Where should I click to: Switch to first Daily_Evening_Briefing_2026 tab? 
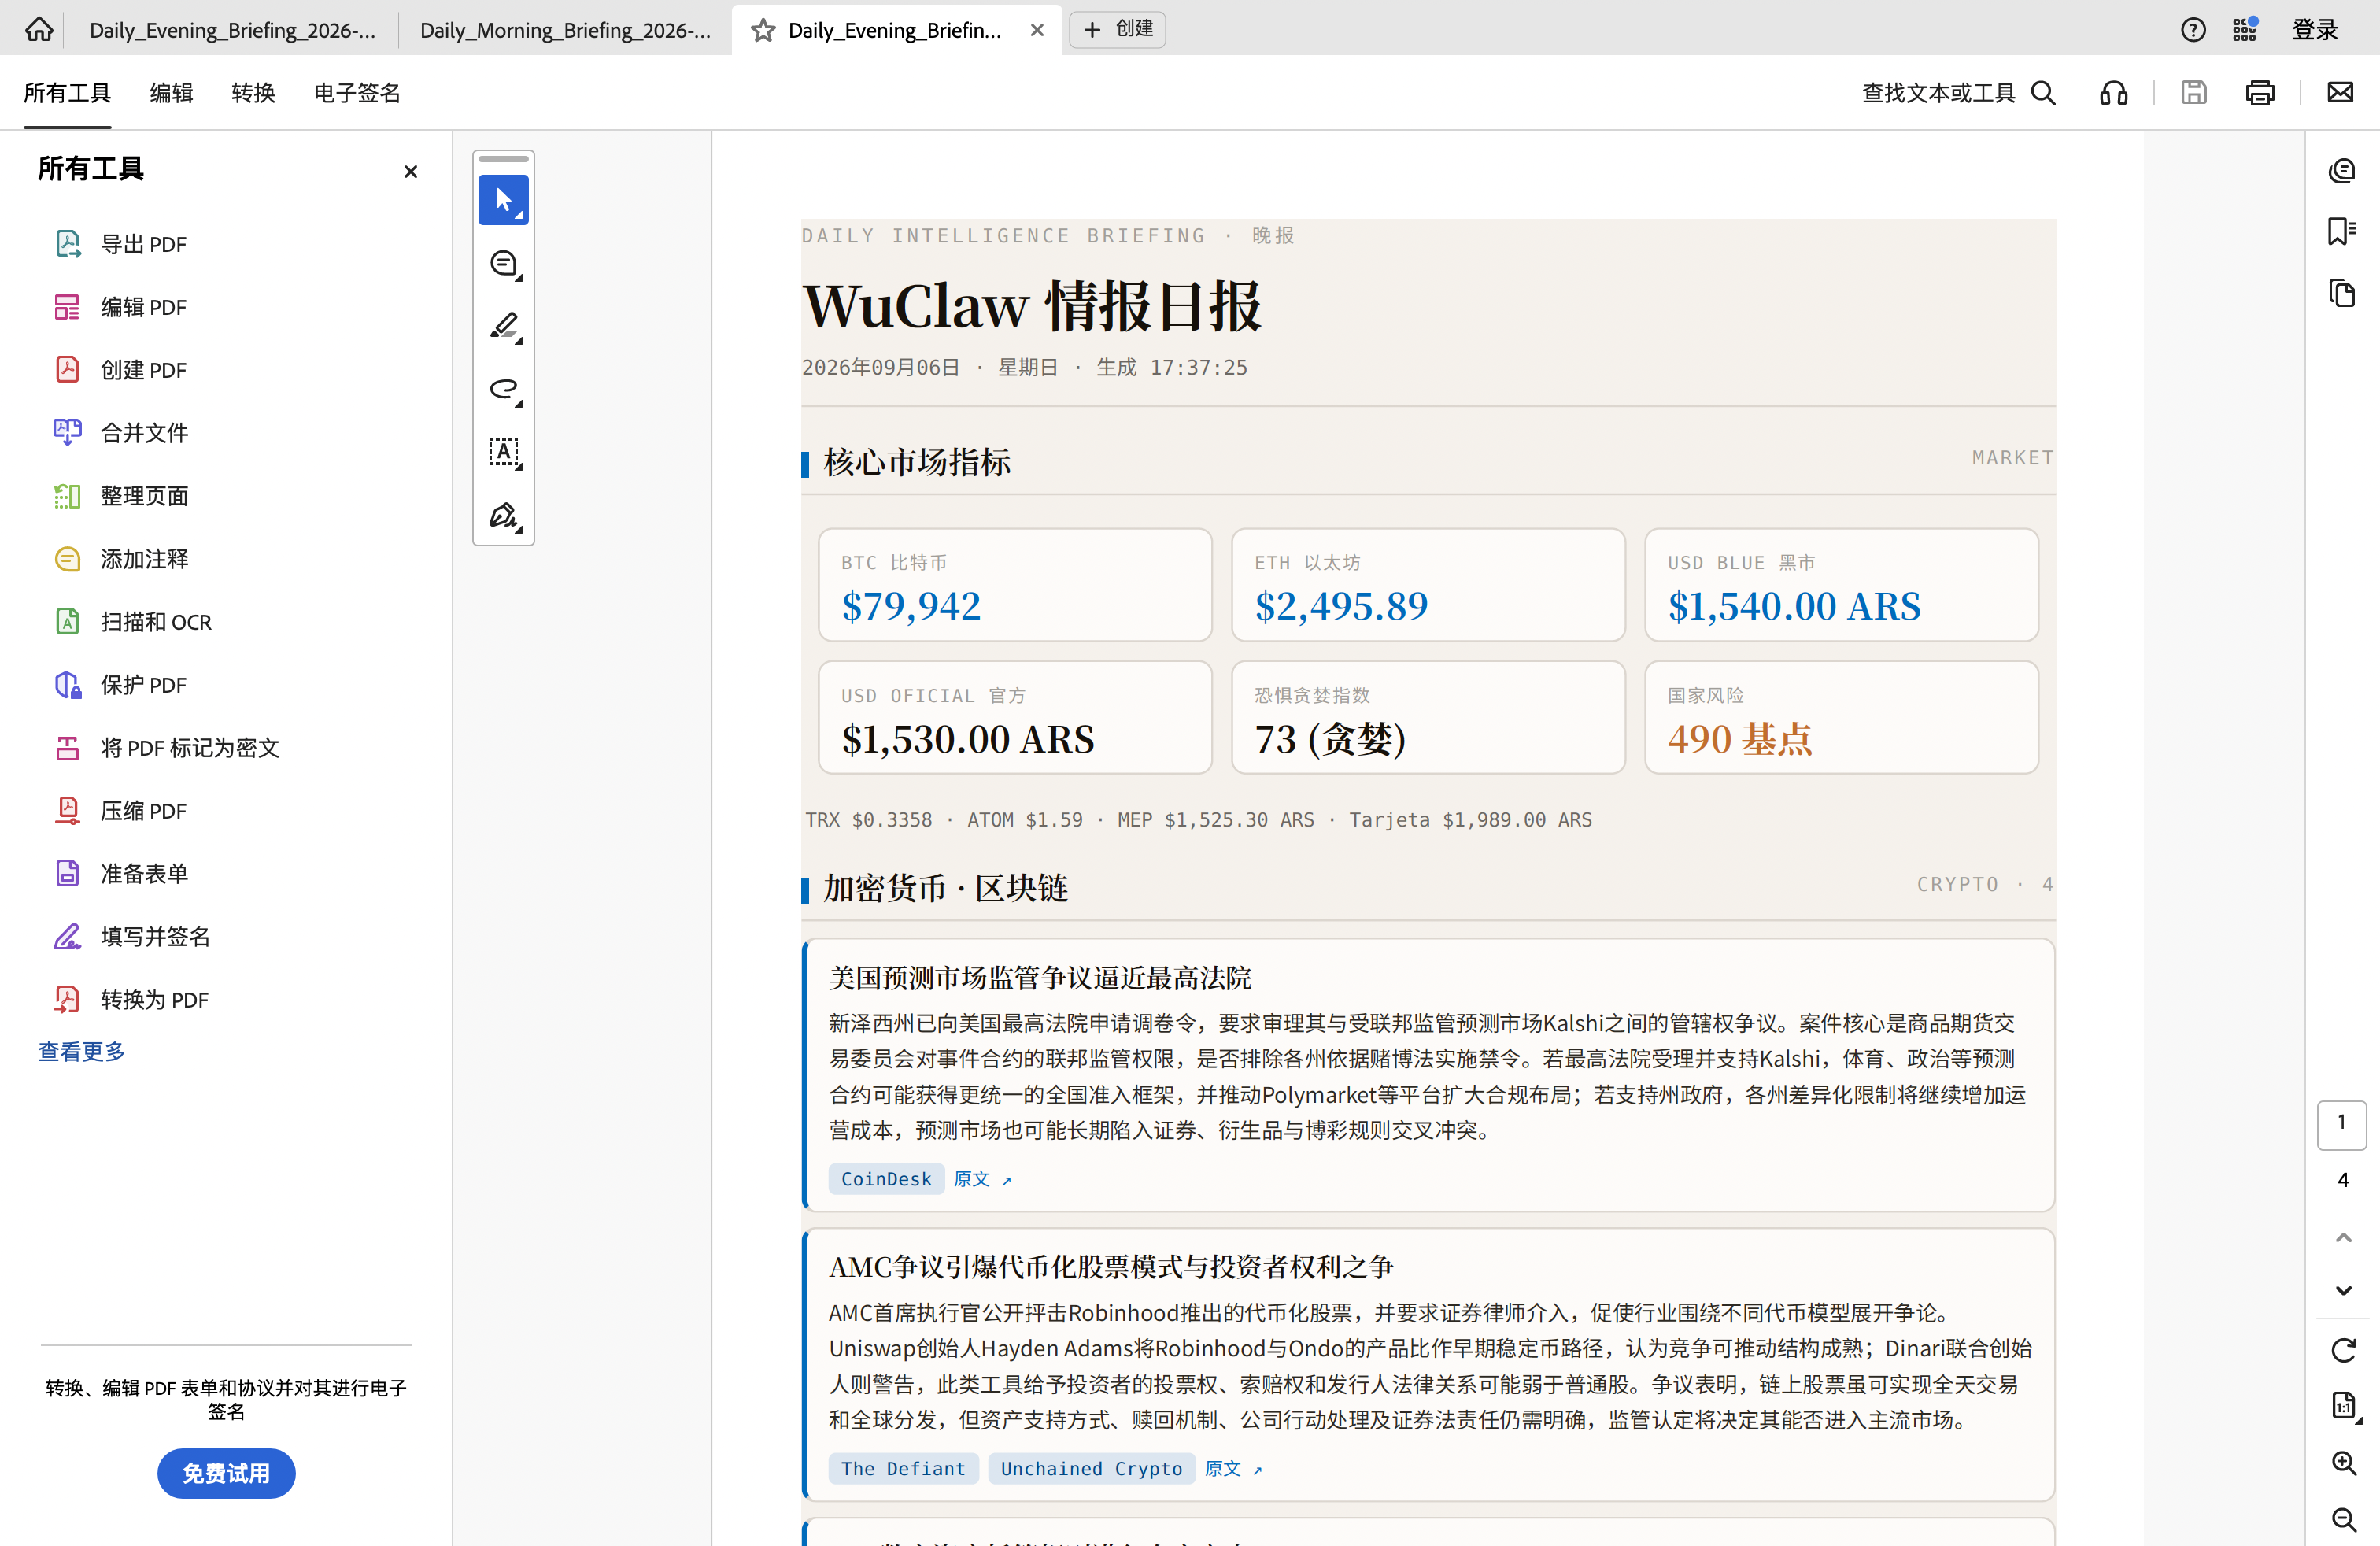232,30
